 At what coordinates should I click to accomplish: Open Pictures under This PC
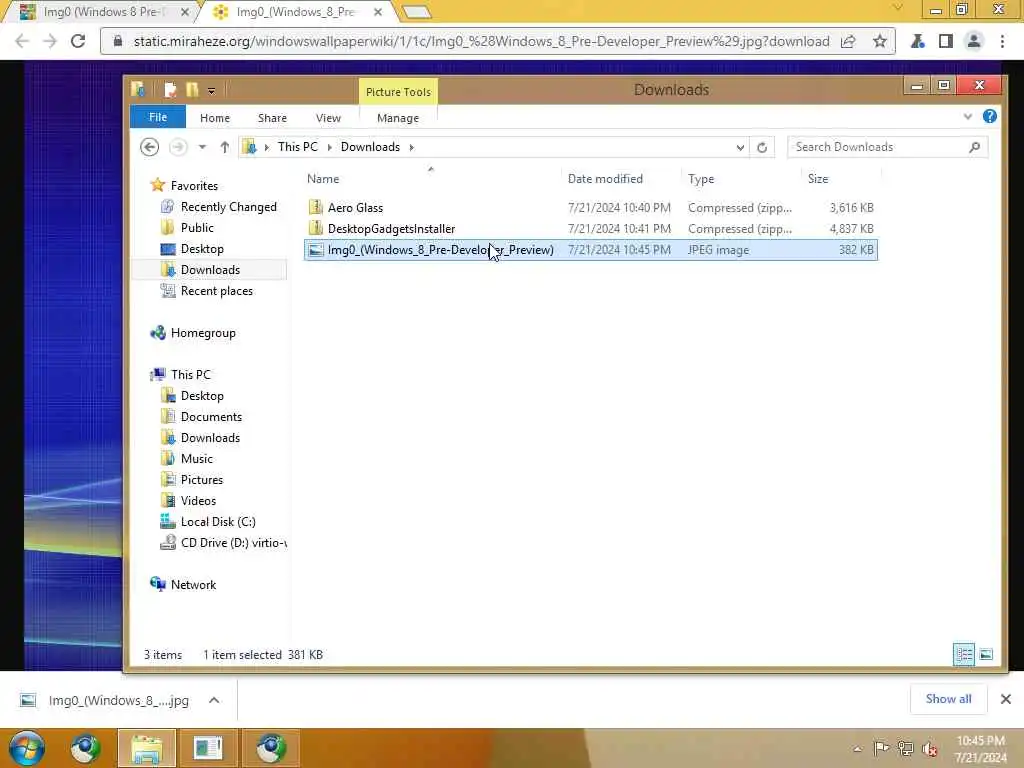tap(201, 479)
